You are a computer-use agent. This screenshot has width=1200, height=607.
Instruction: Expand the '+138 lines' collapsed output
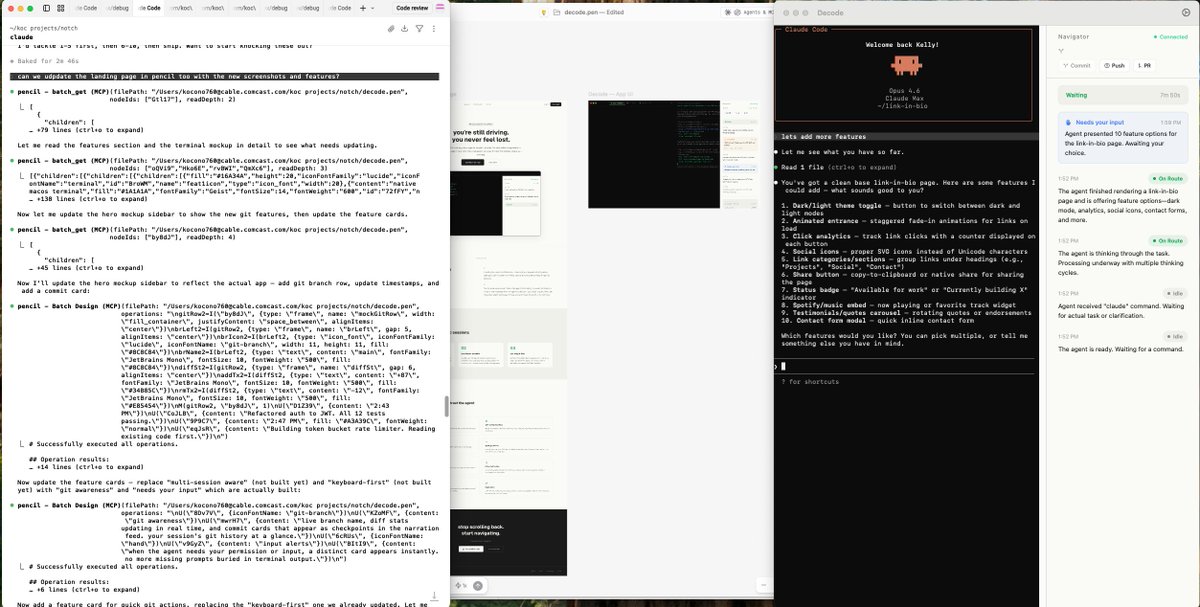tap(88, 199)
